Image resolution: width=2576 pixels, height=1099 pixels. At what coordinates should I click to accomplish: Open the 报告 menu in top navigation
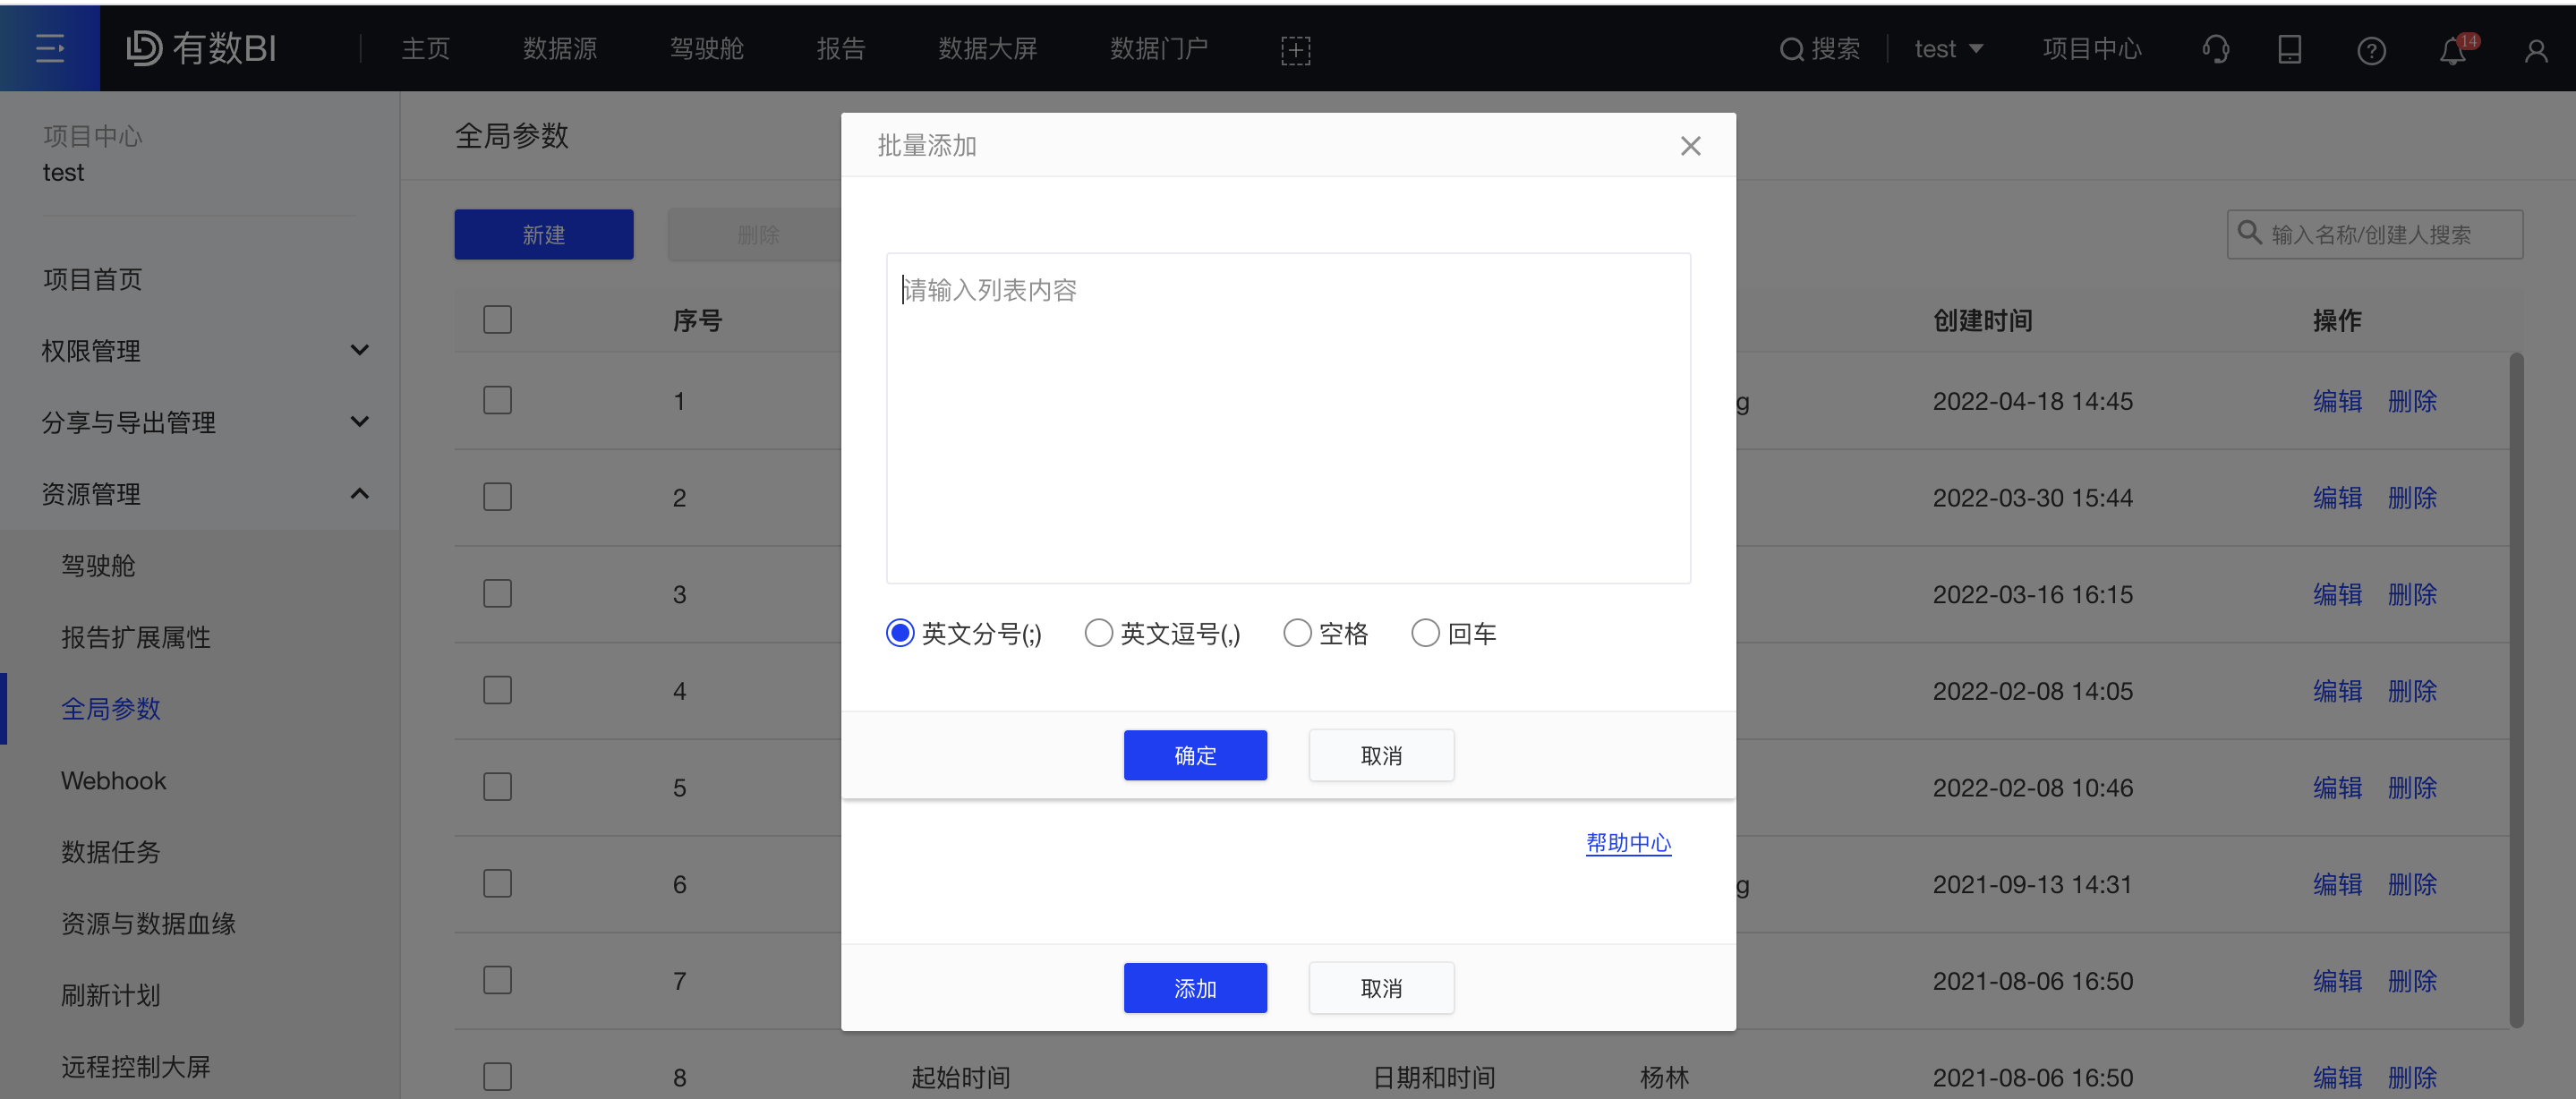point(842,48)
